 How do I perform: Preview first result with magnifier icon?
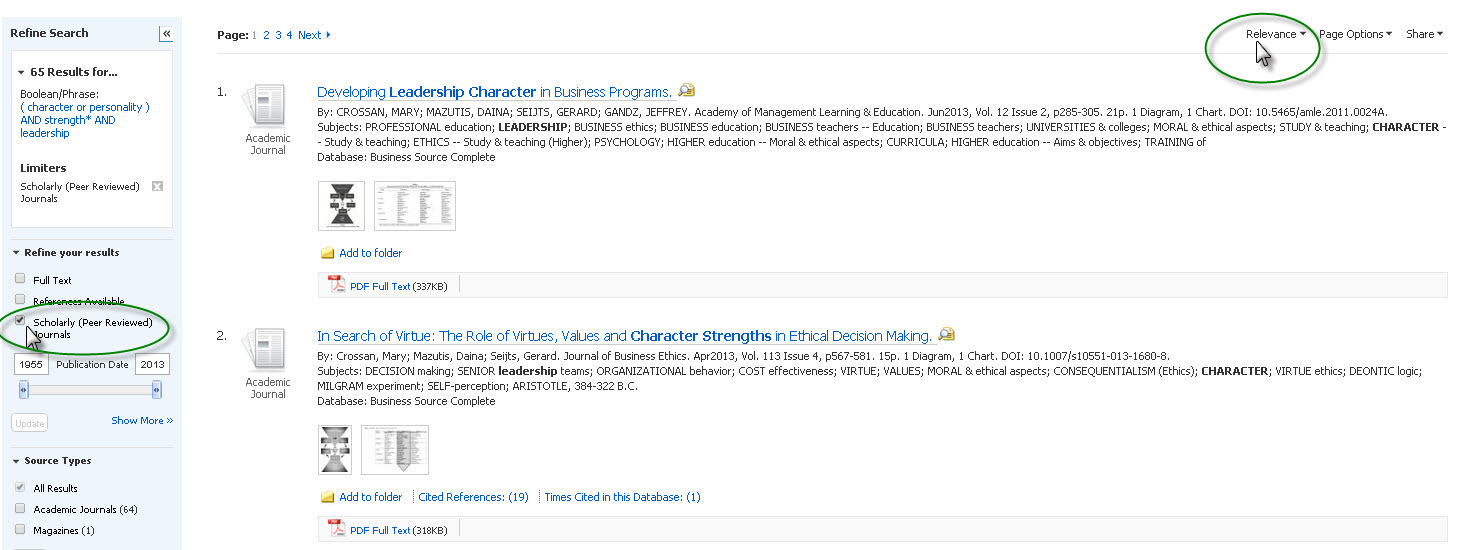pyautogui.click(x=686, y=91)
